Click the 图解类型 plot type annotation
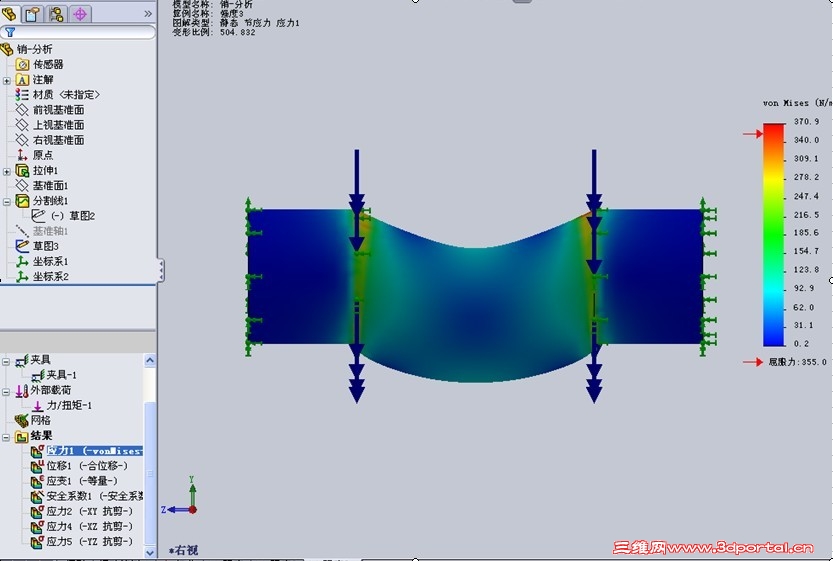Viewport: 833px width, 561px height. point(236,23)
